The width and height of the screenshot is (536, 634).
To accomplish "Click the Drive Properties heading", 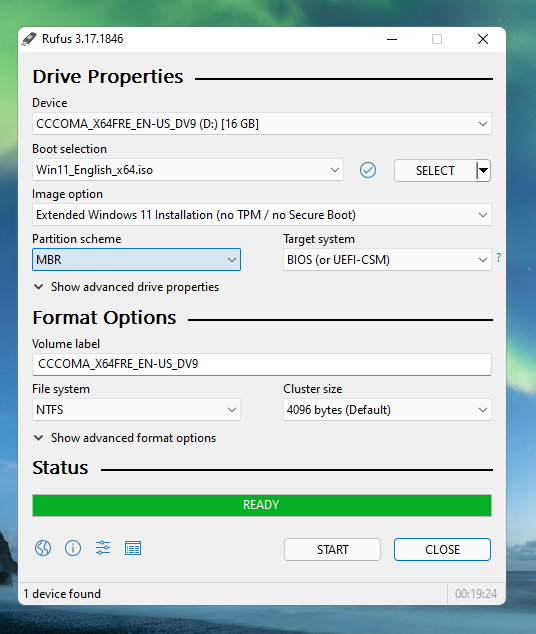I will [x=108, y=76].
